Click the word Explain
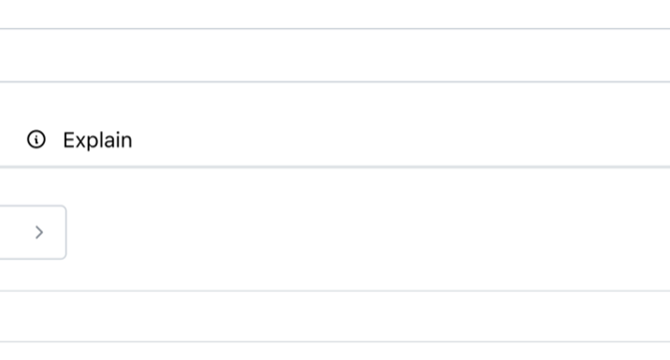 point(97,140)
